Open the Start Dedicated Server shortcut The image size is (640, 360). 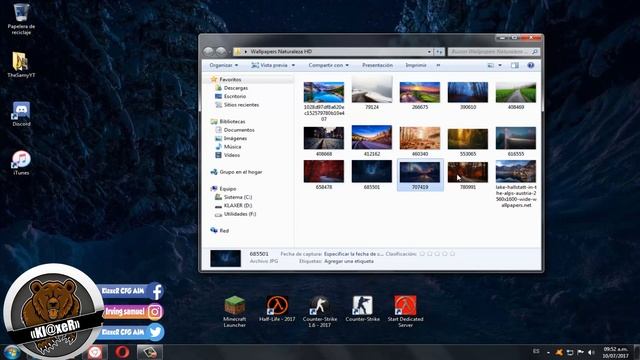pos(405,312)
